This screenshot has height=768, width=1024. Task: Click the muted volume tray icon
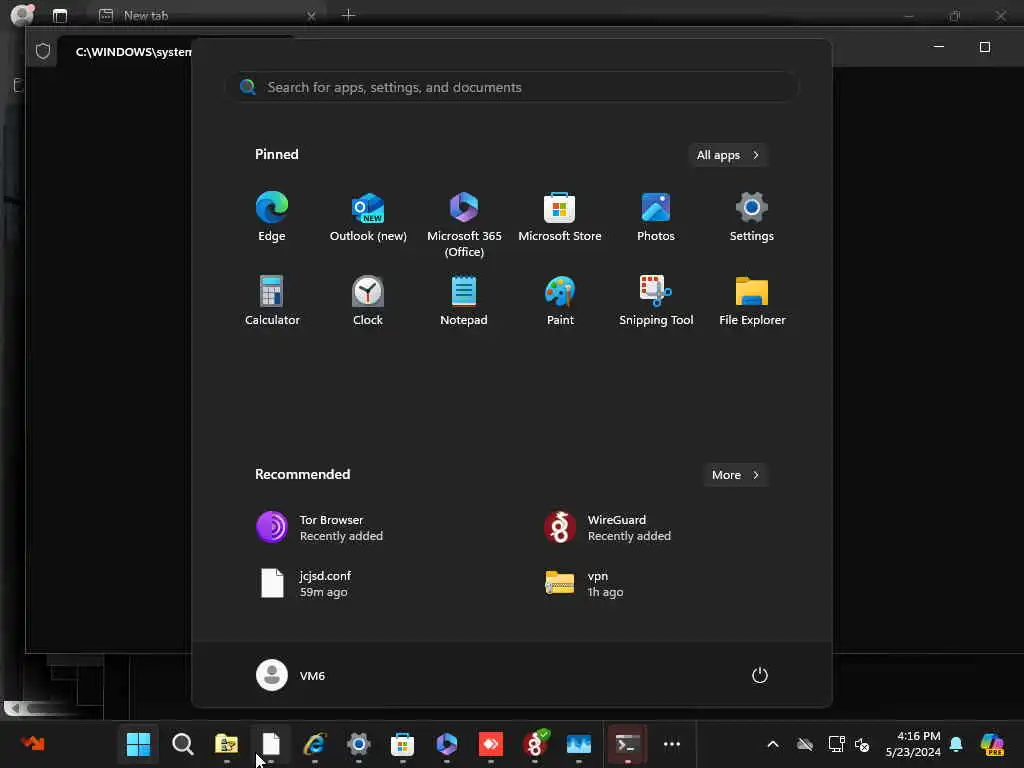click(862, 744)
